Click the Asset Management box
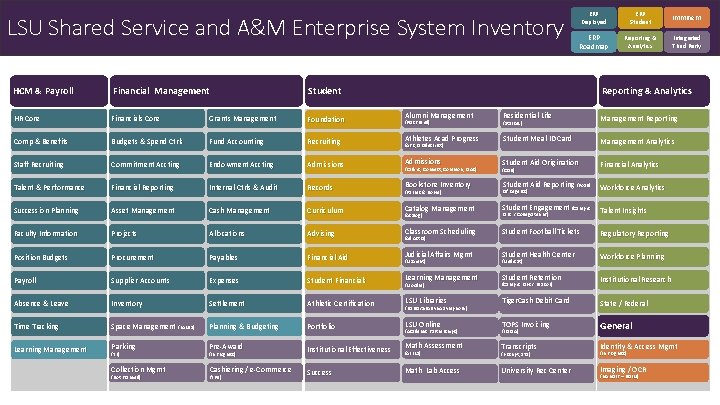 pos(157,211)
